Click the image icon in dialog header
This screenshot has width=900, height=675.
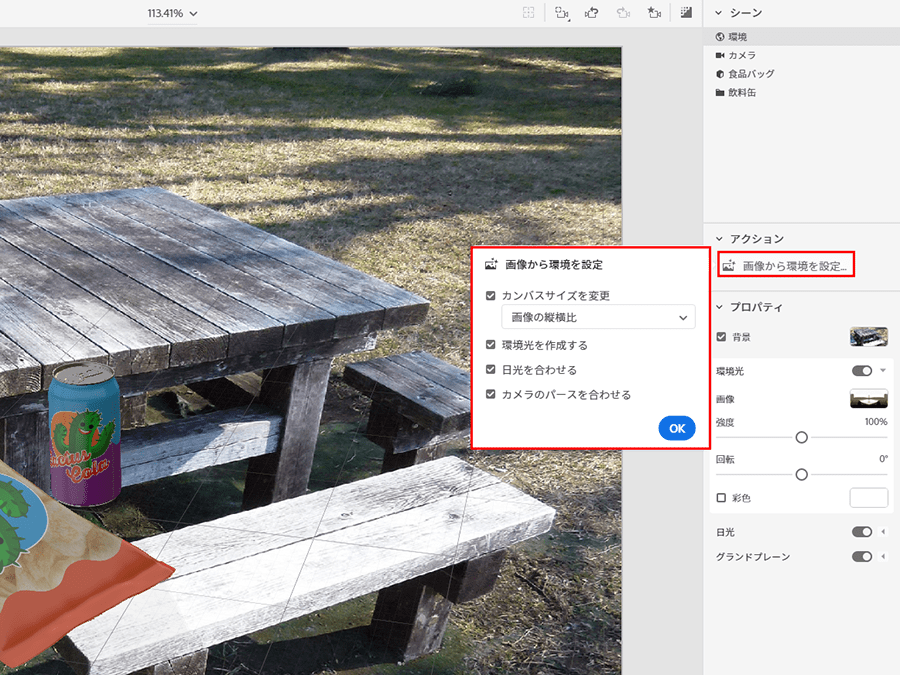[491, 265]
